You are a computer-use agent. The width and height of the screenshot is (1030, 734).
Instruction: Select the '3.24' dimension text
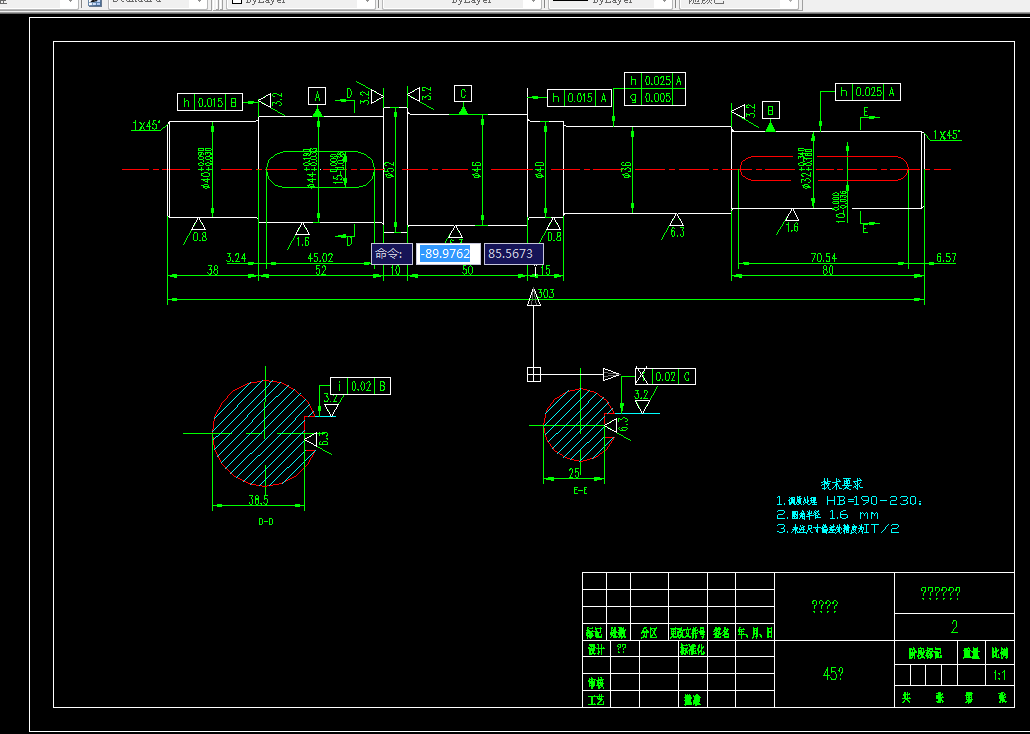pos(236,258)
